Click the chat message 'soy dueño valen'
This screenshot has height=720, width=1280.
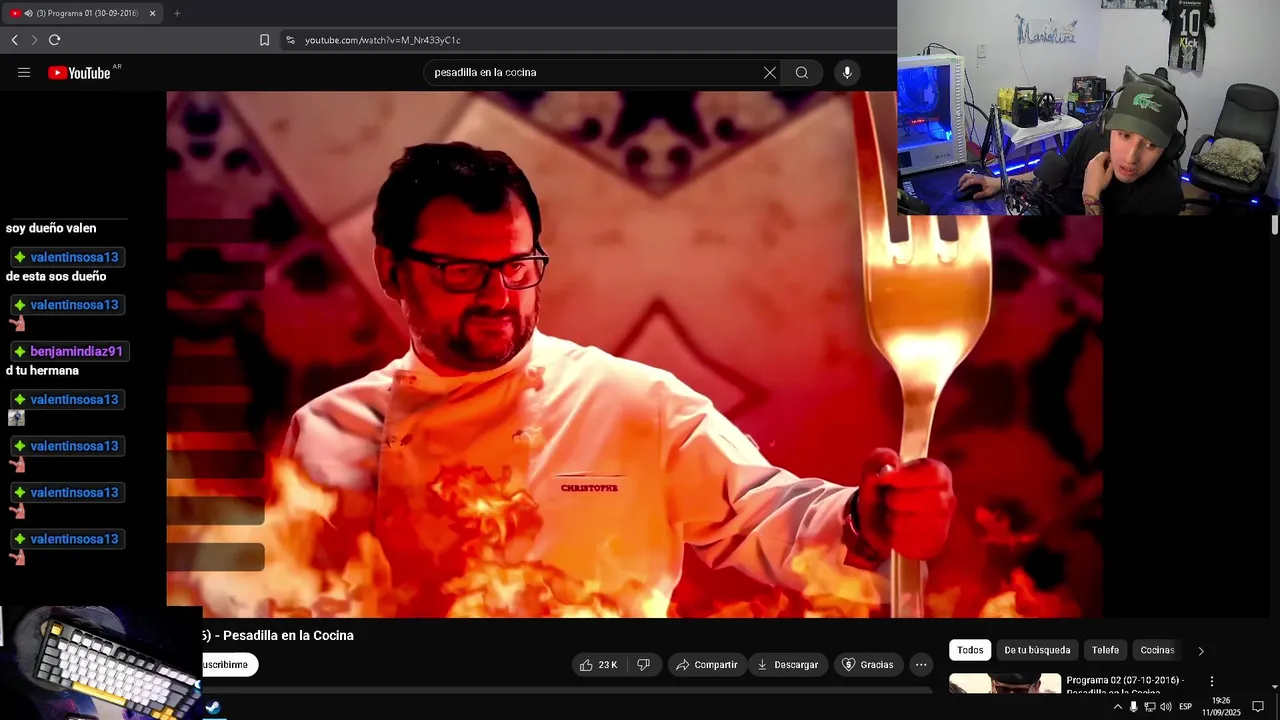pyautogui.click(x=51, y=228)
